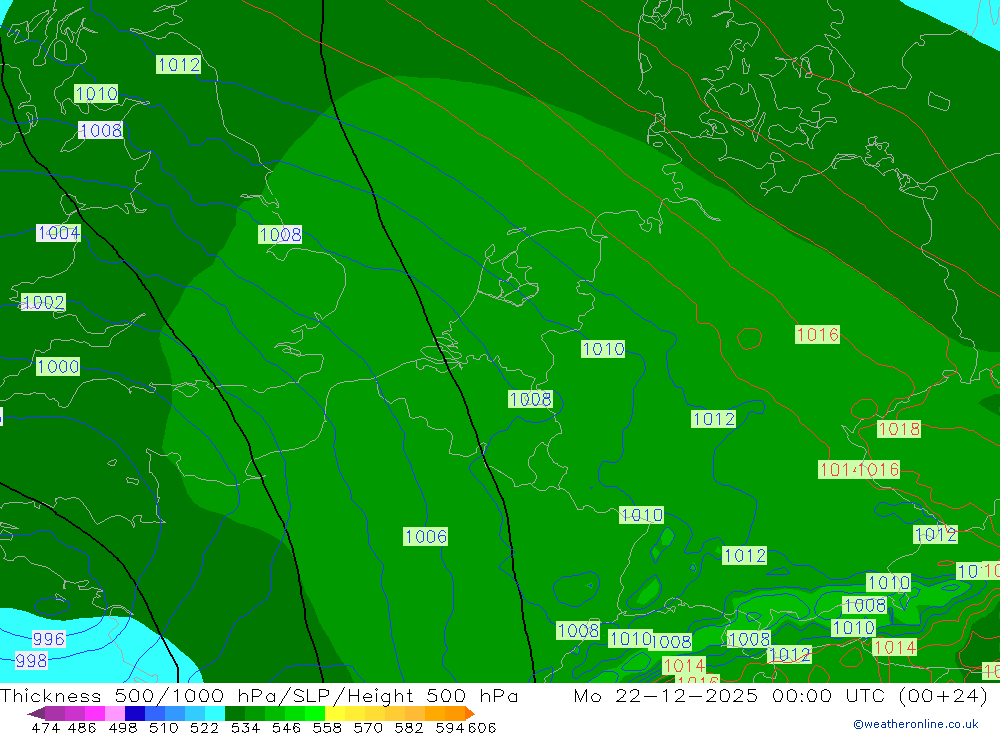Click the 1006 isobar label
The image size is (1000, 733).
coord(425,537)
